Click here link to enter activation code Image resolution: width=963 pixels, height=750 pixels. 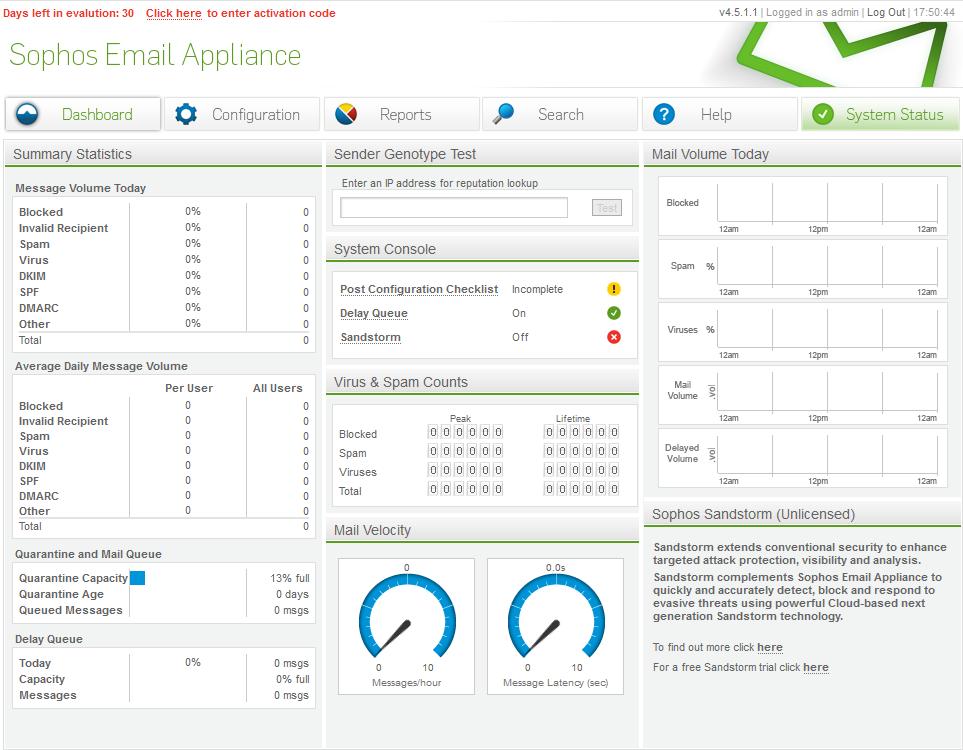point(174,13)
